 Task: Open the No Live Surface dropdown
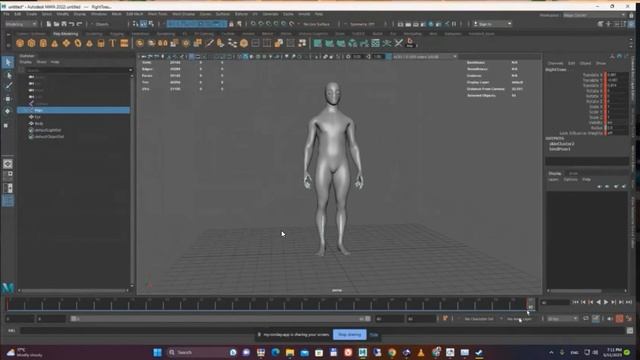point(317,24)
